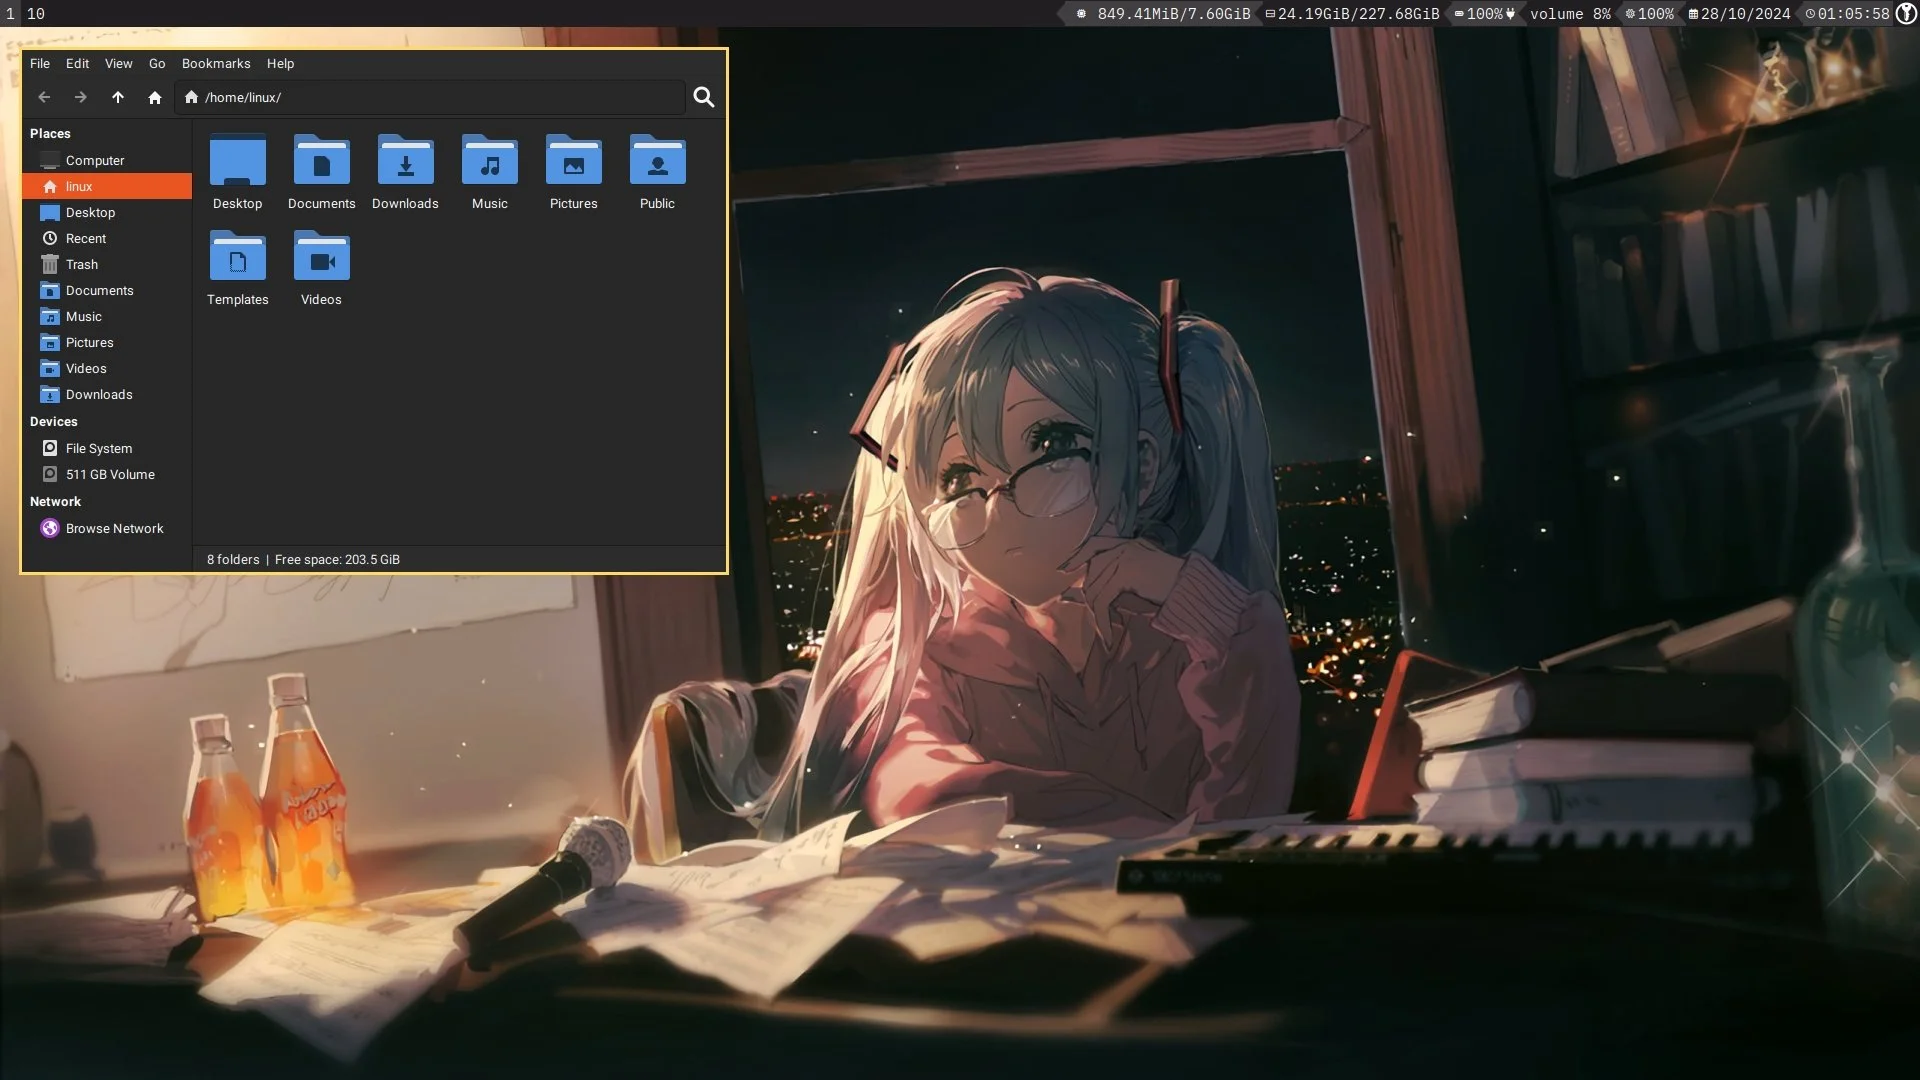Open File System under Devices
The height and width of the screenshot is (1080, 1920).
[x=107, y=448]
